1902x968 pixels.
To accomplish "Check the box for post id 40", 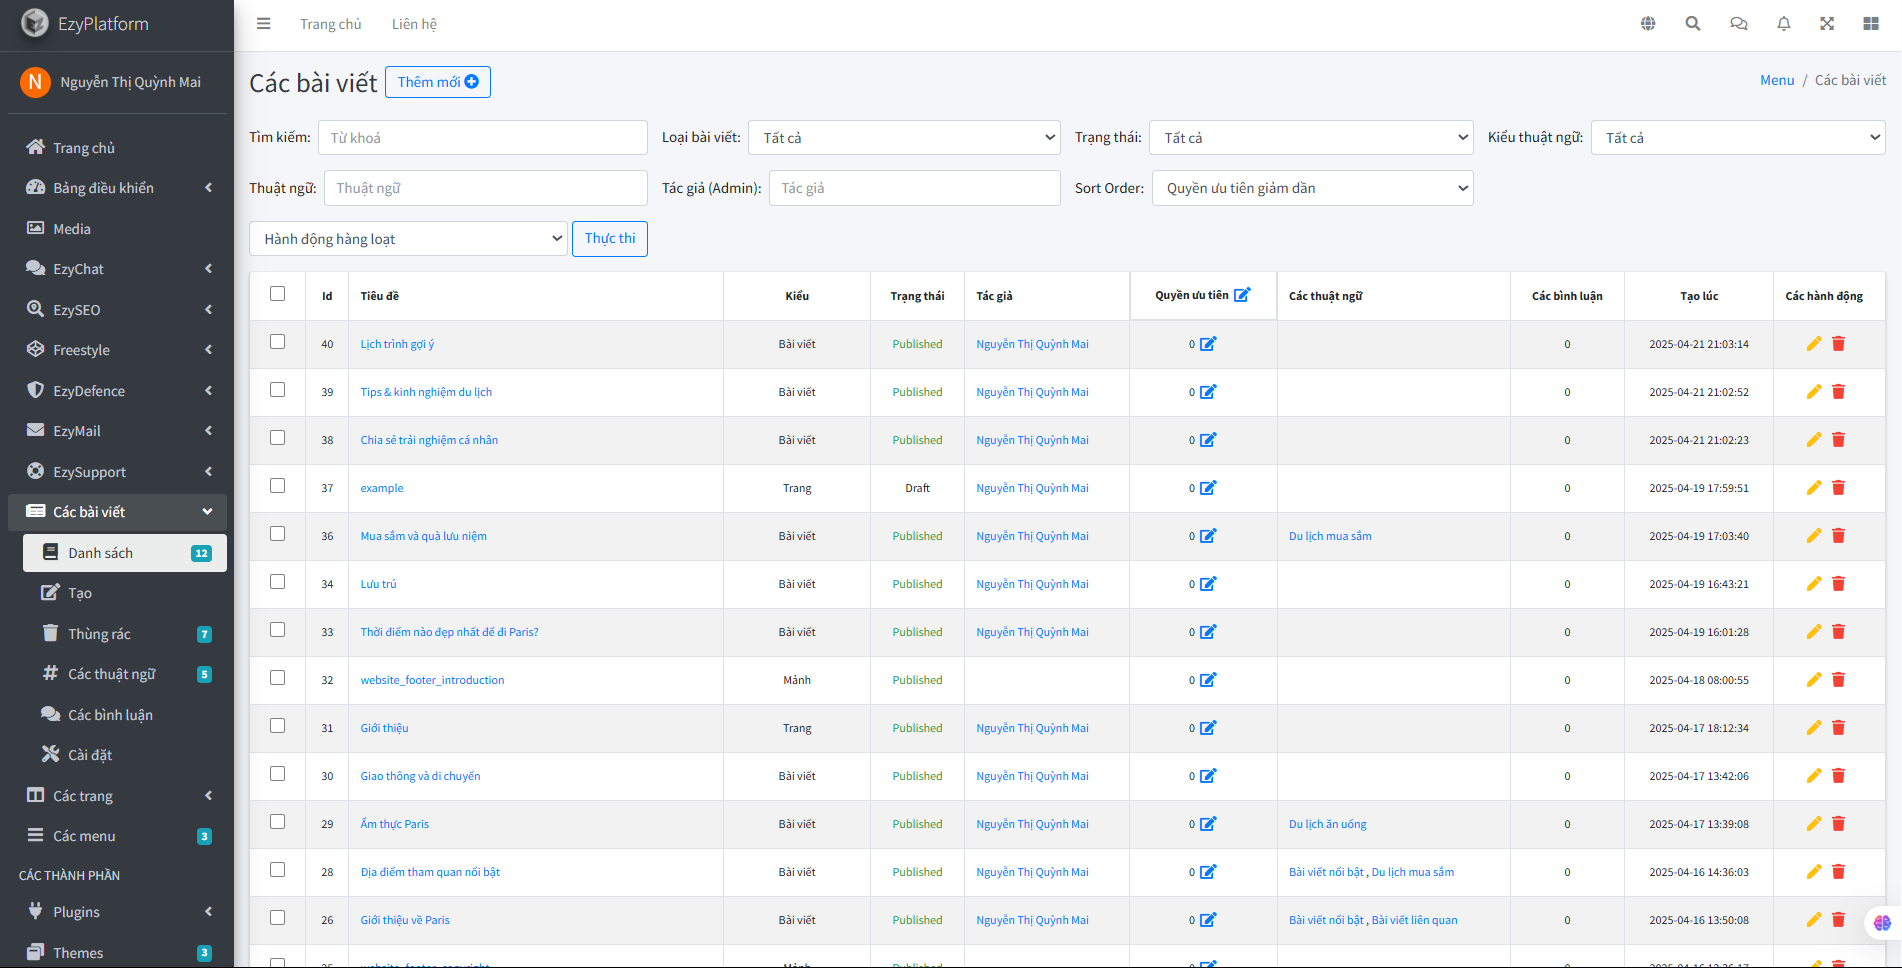I will [x=277, y=342].
